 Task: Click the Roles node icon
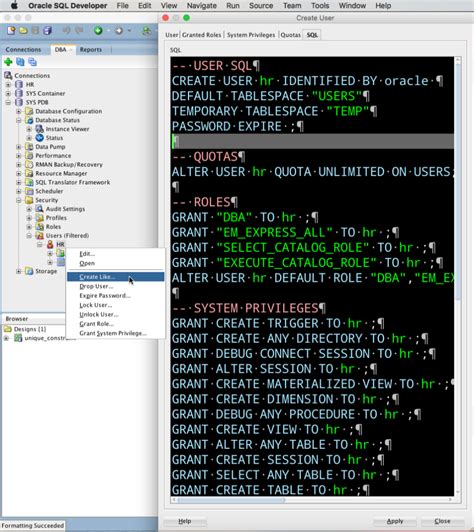point(39,227)
